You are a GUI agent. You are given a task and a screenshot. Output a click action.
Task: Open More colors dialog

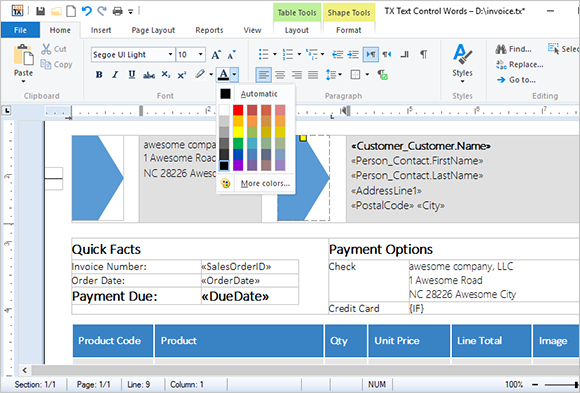tap(255, 183)
